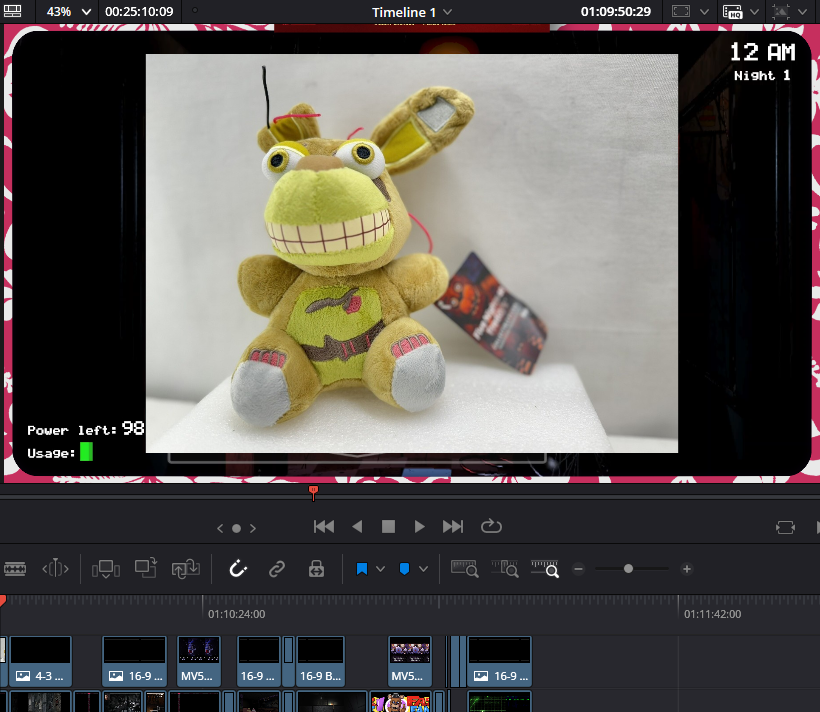The image size is (820, 712).
Task: Click the match frame icon right of transport
Action: coord(785,527)
